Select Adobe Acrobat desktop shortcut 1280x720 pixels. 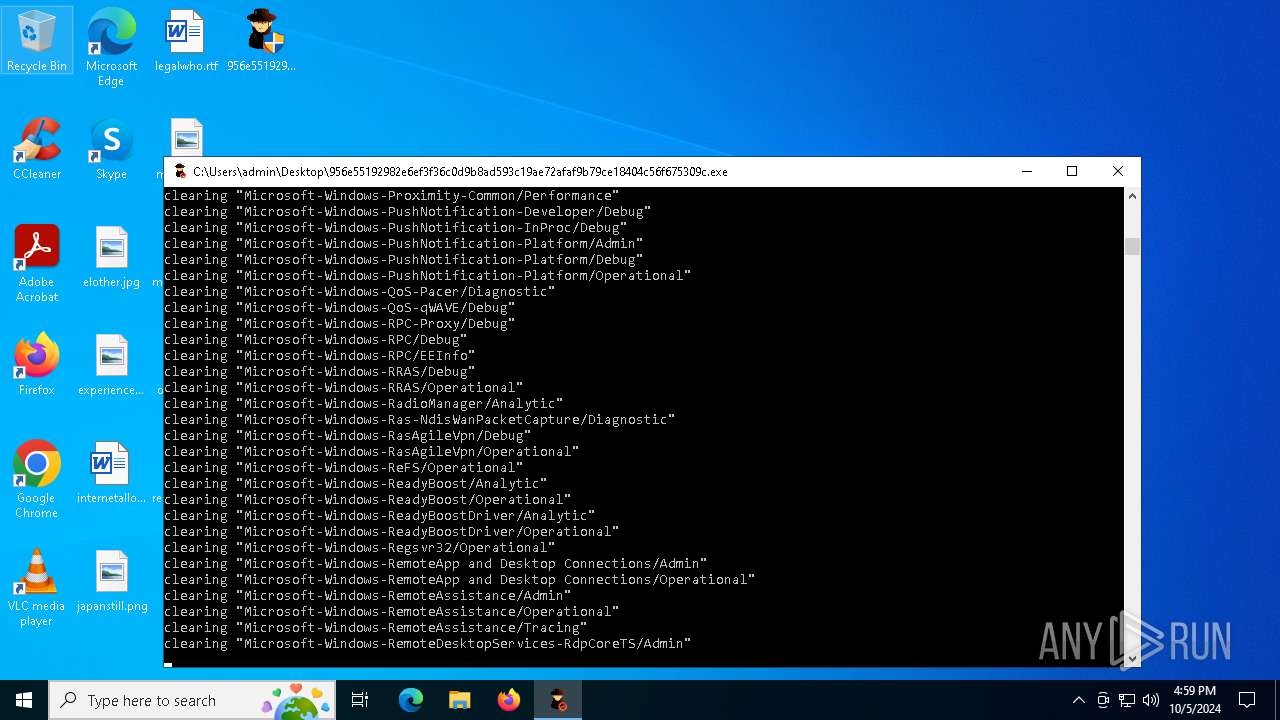tap(37, 264)
